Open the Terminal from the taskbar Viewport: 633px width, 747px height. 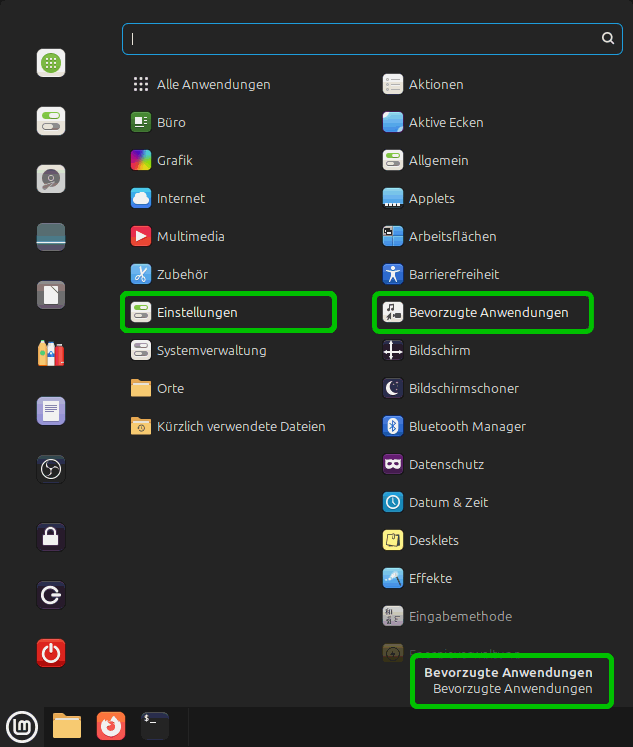pyautogui.click(x=155, y=725)
